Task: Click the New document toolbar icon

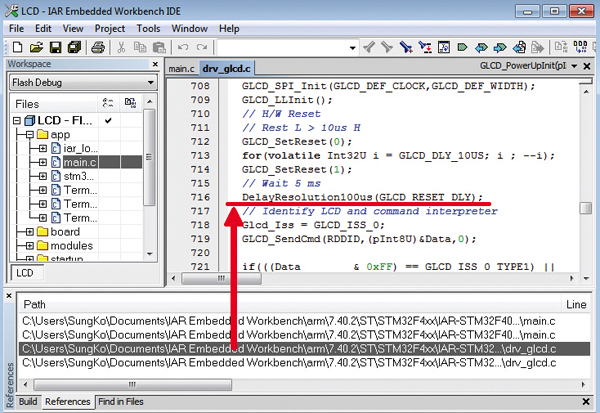Action: [15, 47]
